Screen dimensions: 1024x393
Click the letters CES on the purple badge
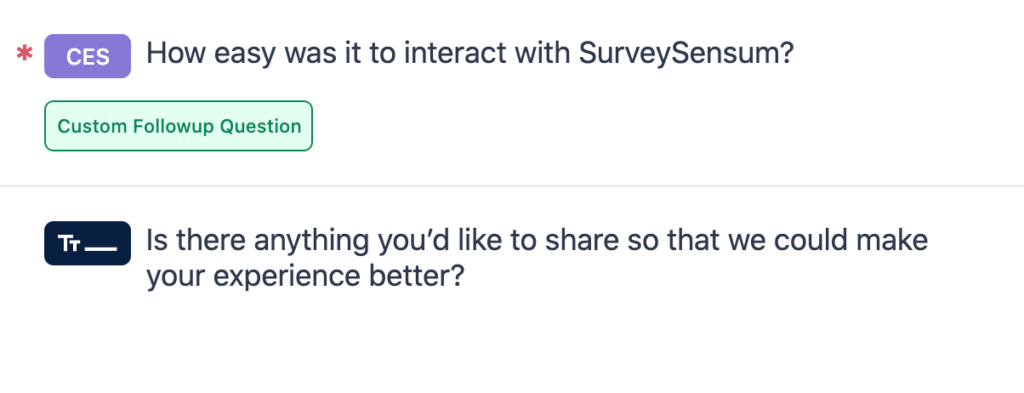point(88,57)
